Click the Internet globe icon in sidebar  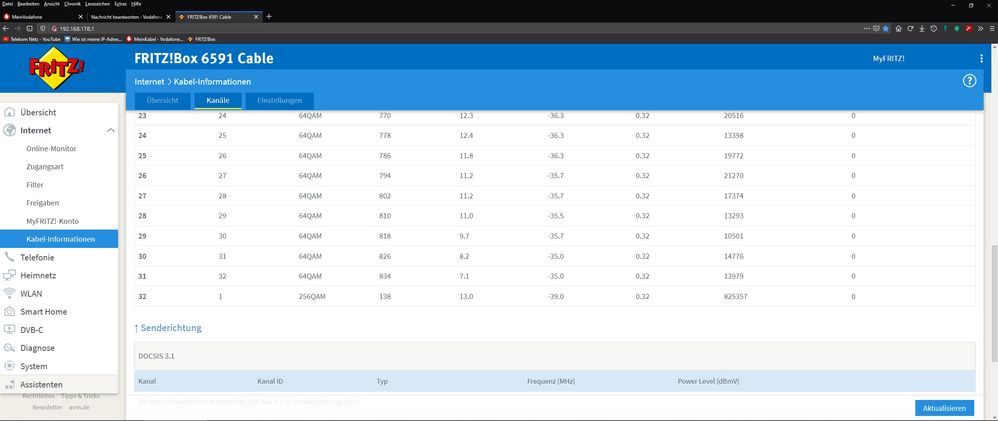(x=10, y=131)
